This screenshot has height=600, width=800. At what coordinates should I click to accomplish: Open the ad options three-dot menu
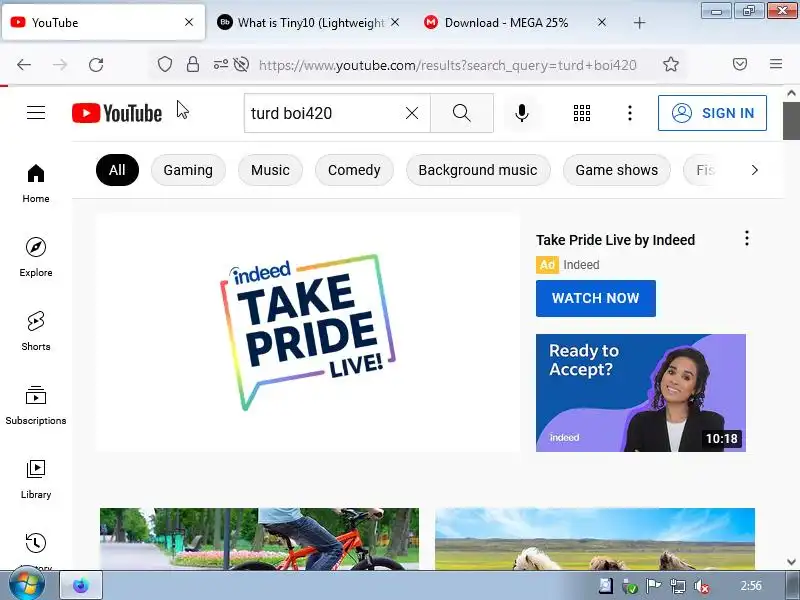coord(747,238)
